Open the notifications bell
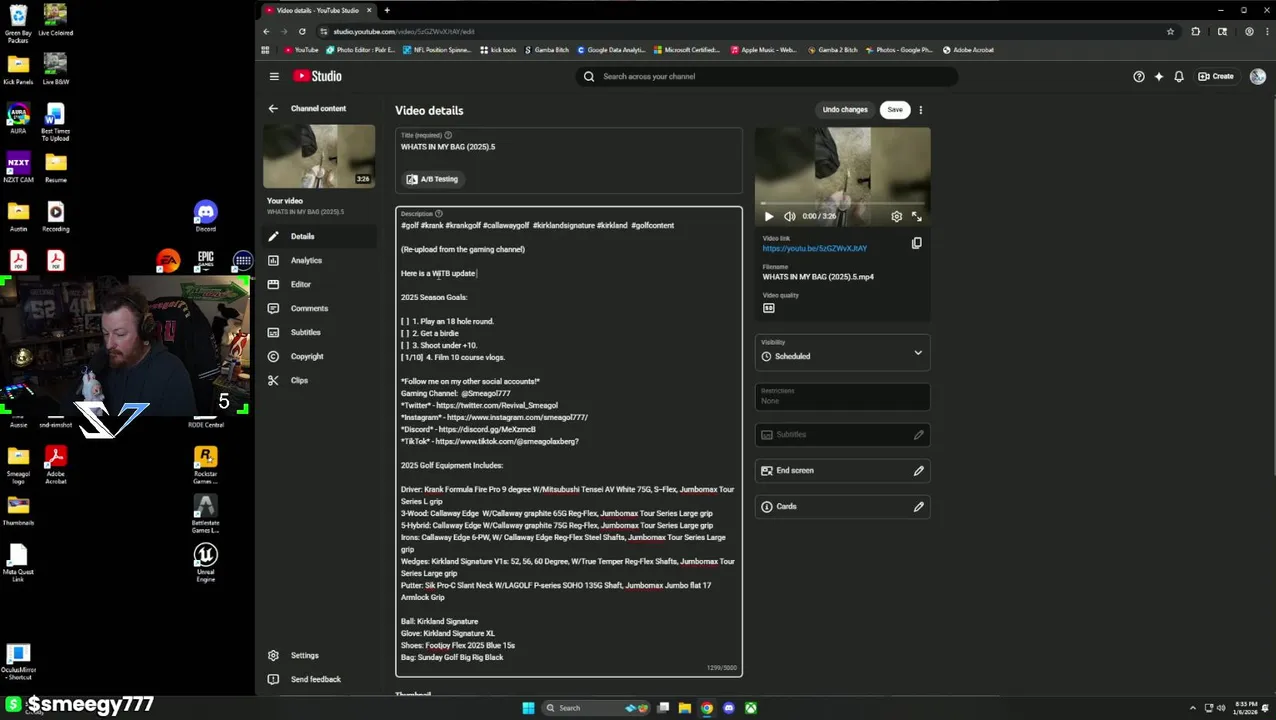Image resolution: width=1276 pixels, height=720 pixels. coord(1179,76)
